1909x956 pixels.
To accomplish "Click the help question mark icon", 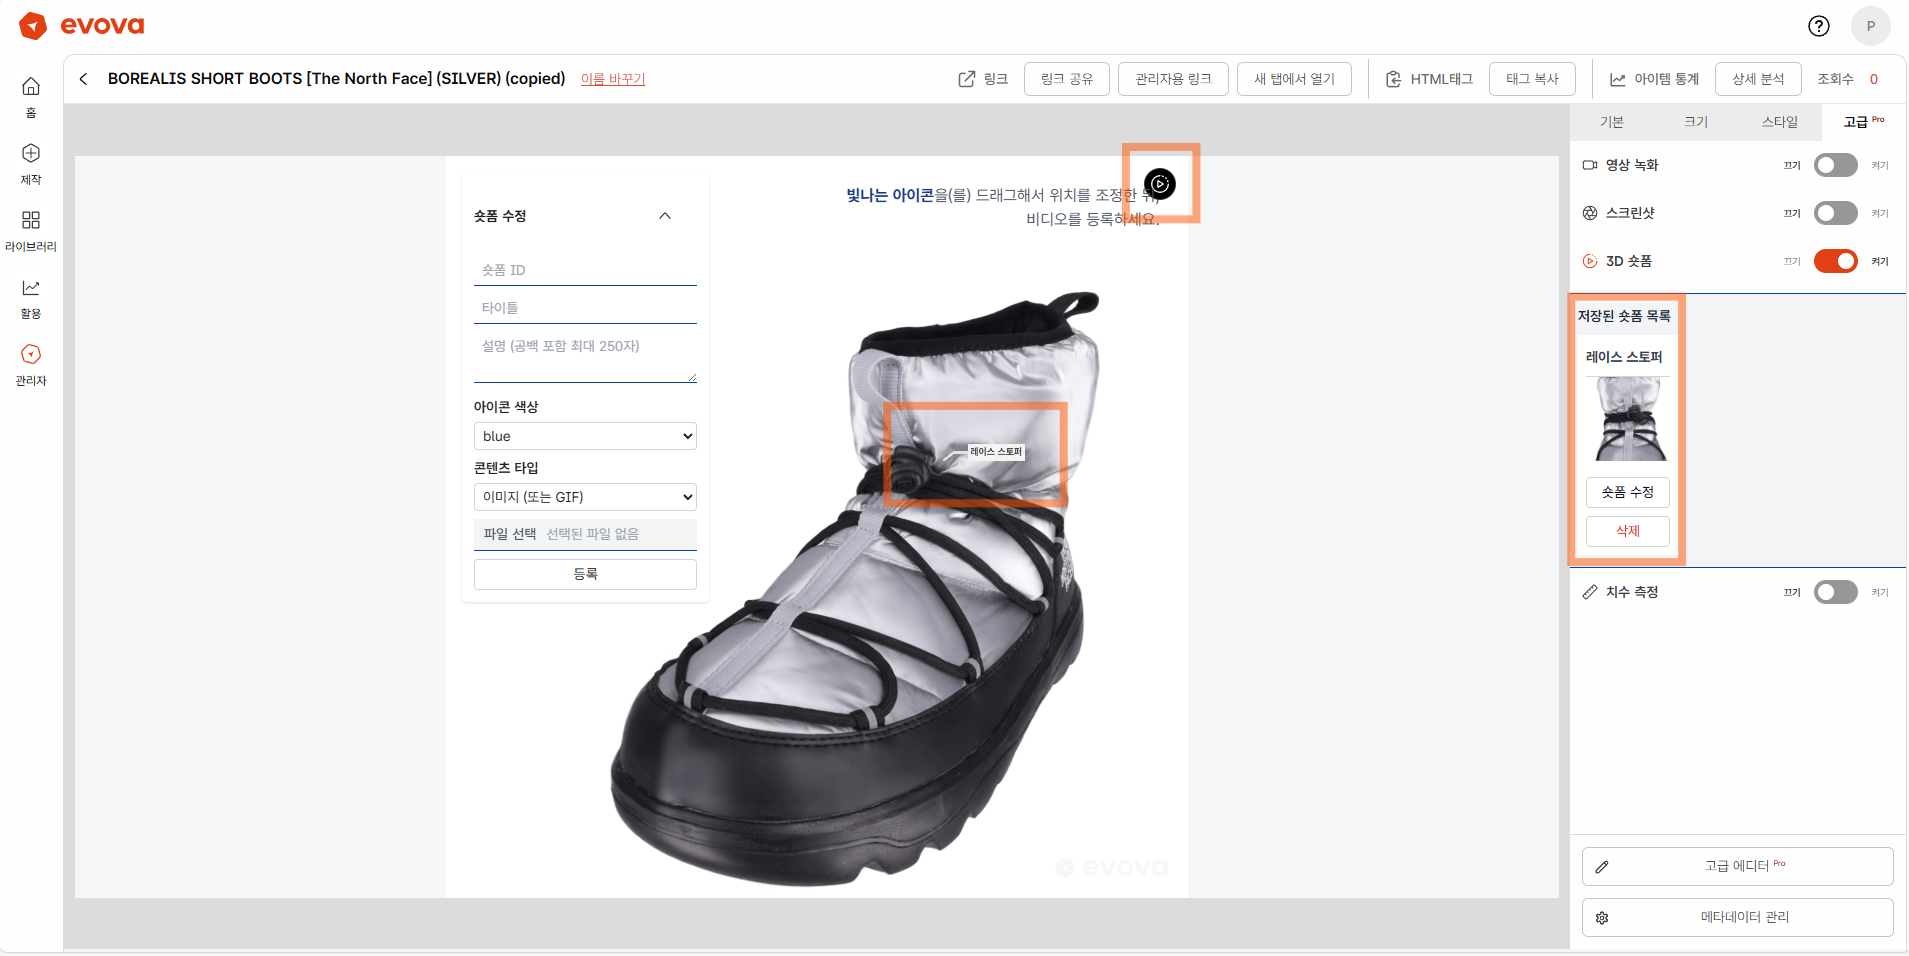I will pyautogui.click(x=1818, y=26).
